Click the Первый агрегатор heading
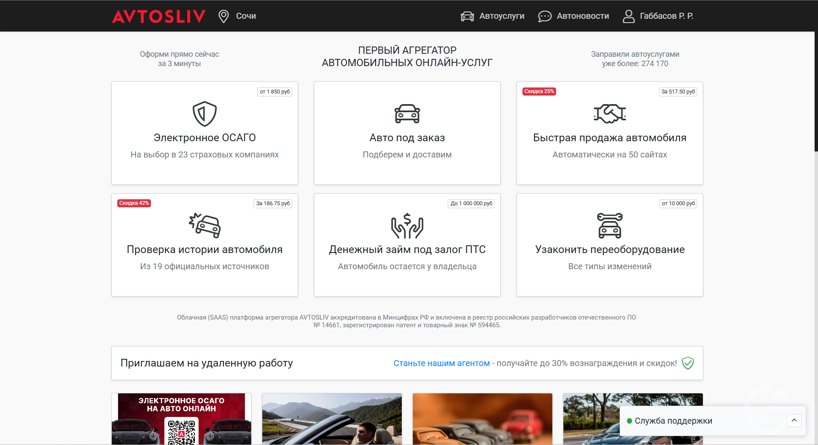 [407, 56]
